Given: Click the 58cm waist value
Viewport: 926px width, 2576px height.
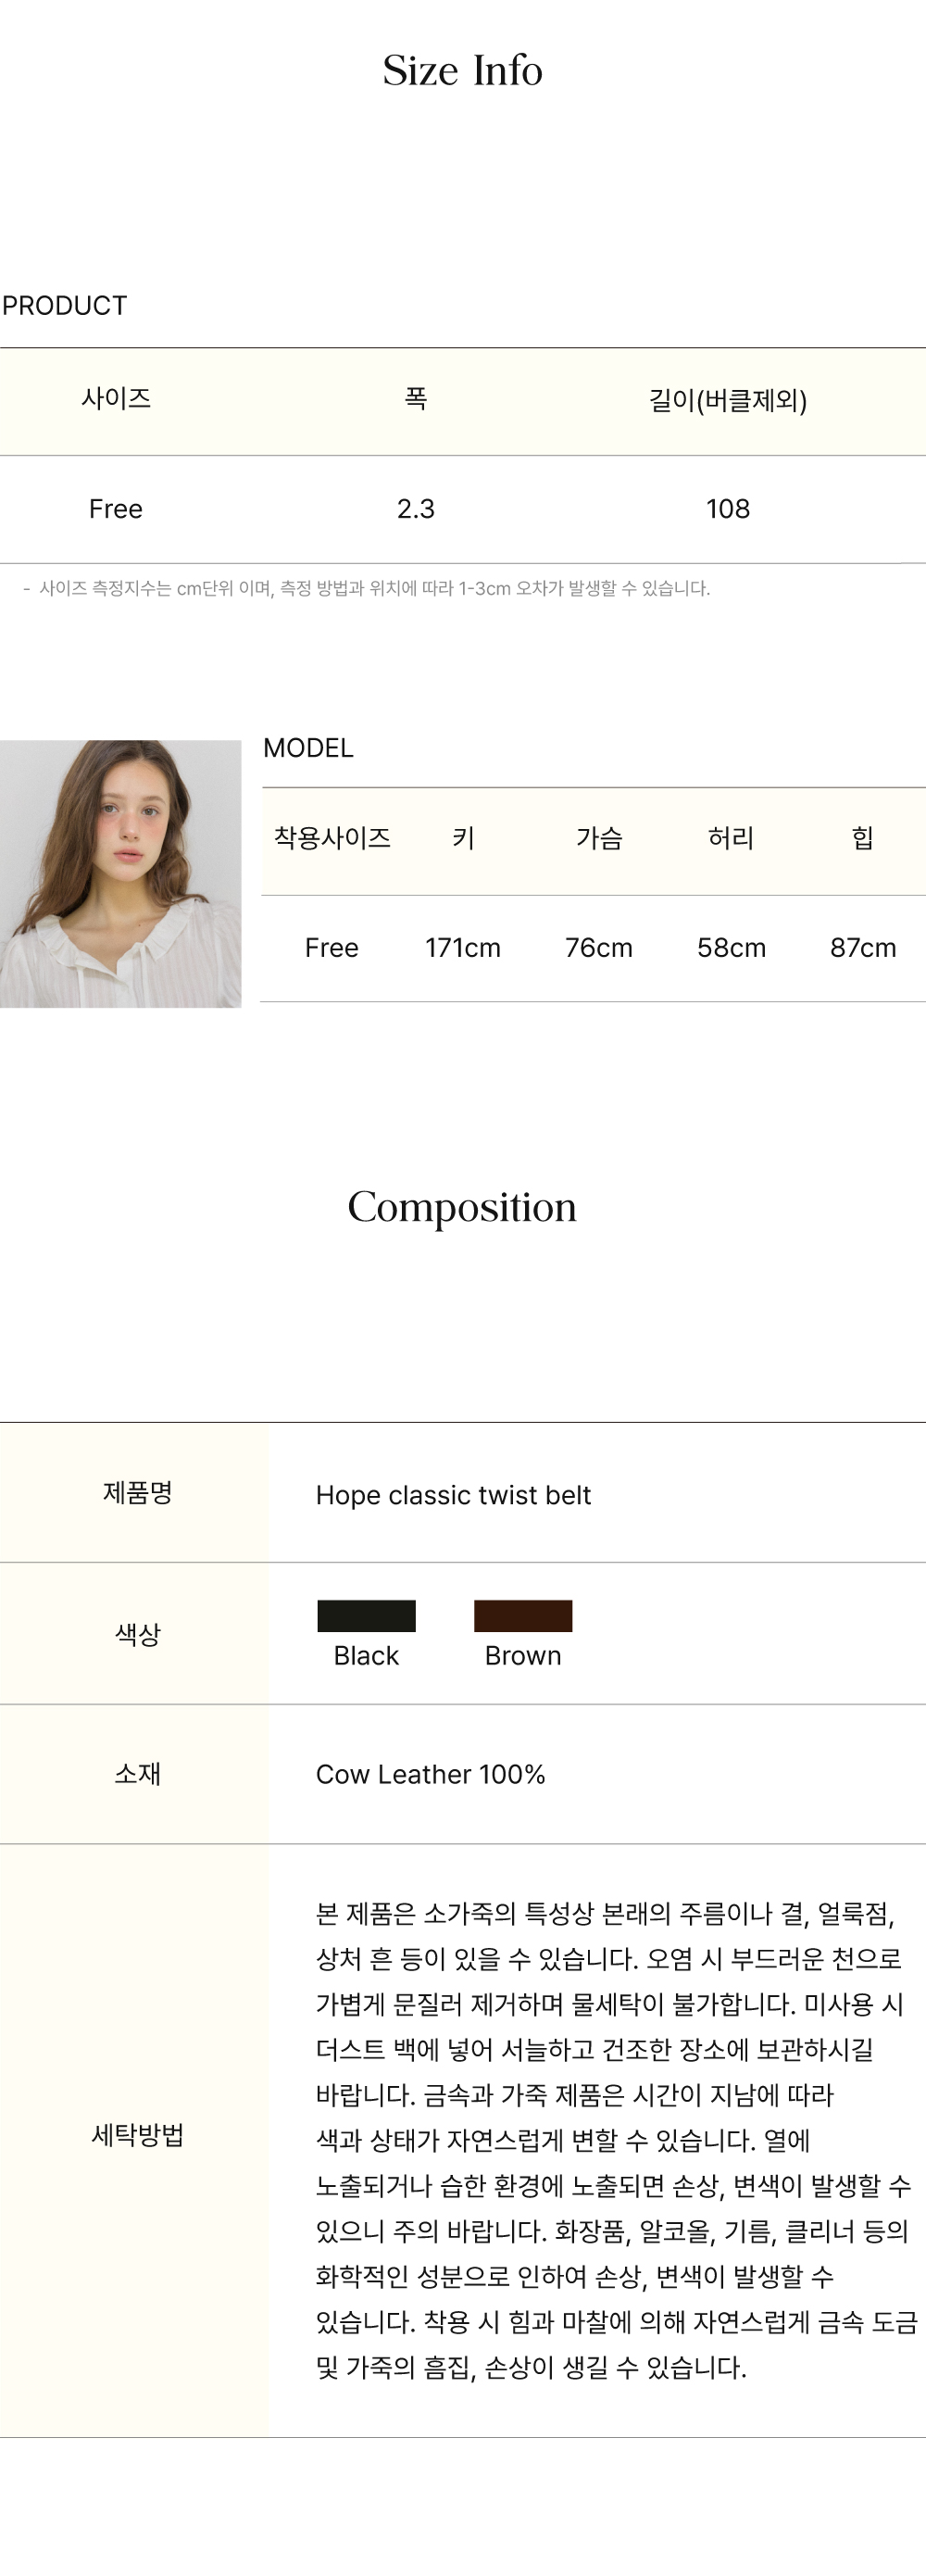Looking at the screenshot, I should (x=731, y=948).
